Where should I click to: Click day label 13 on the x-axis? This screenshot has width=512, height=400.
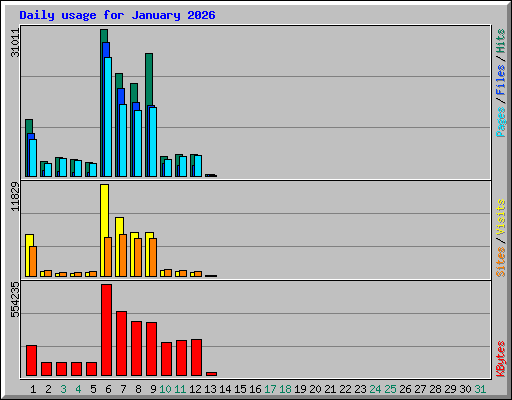210,389
